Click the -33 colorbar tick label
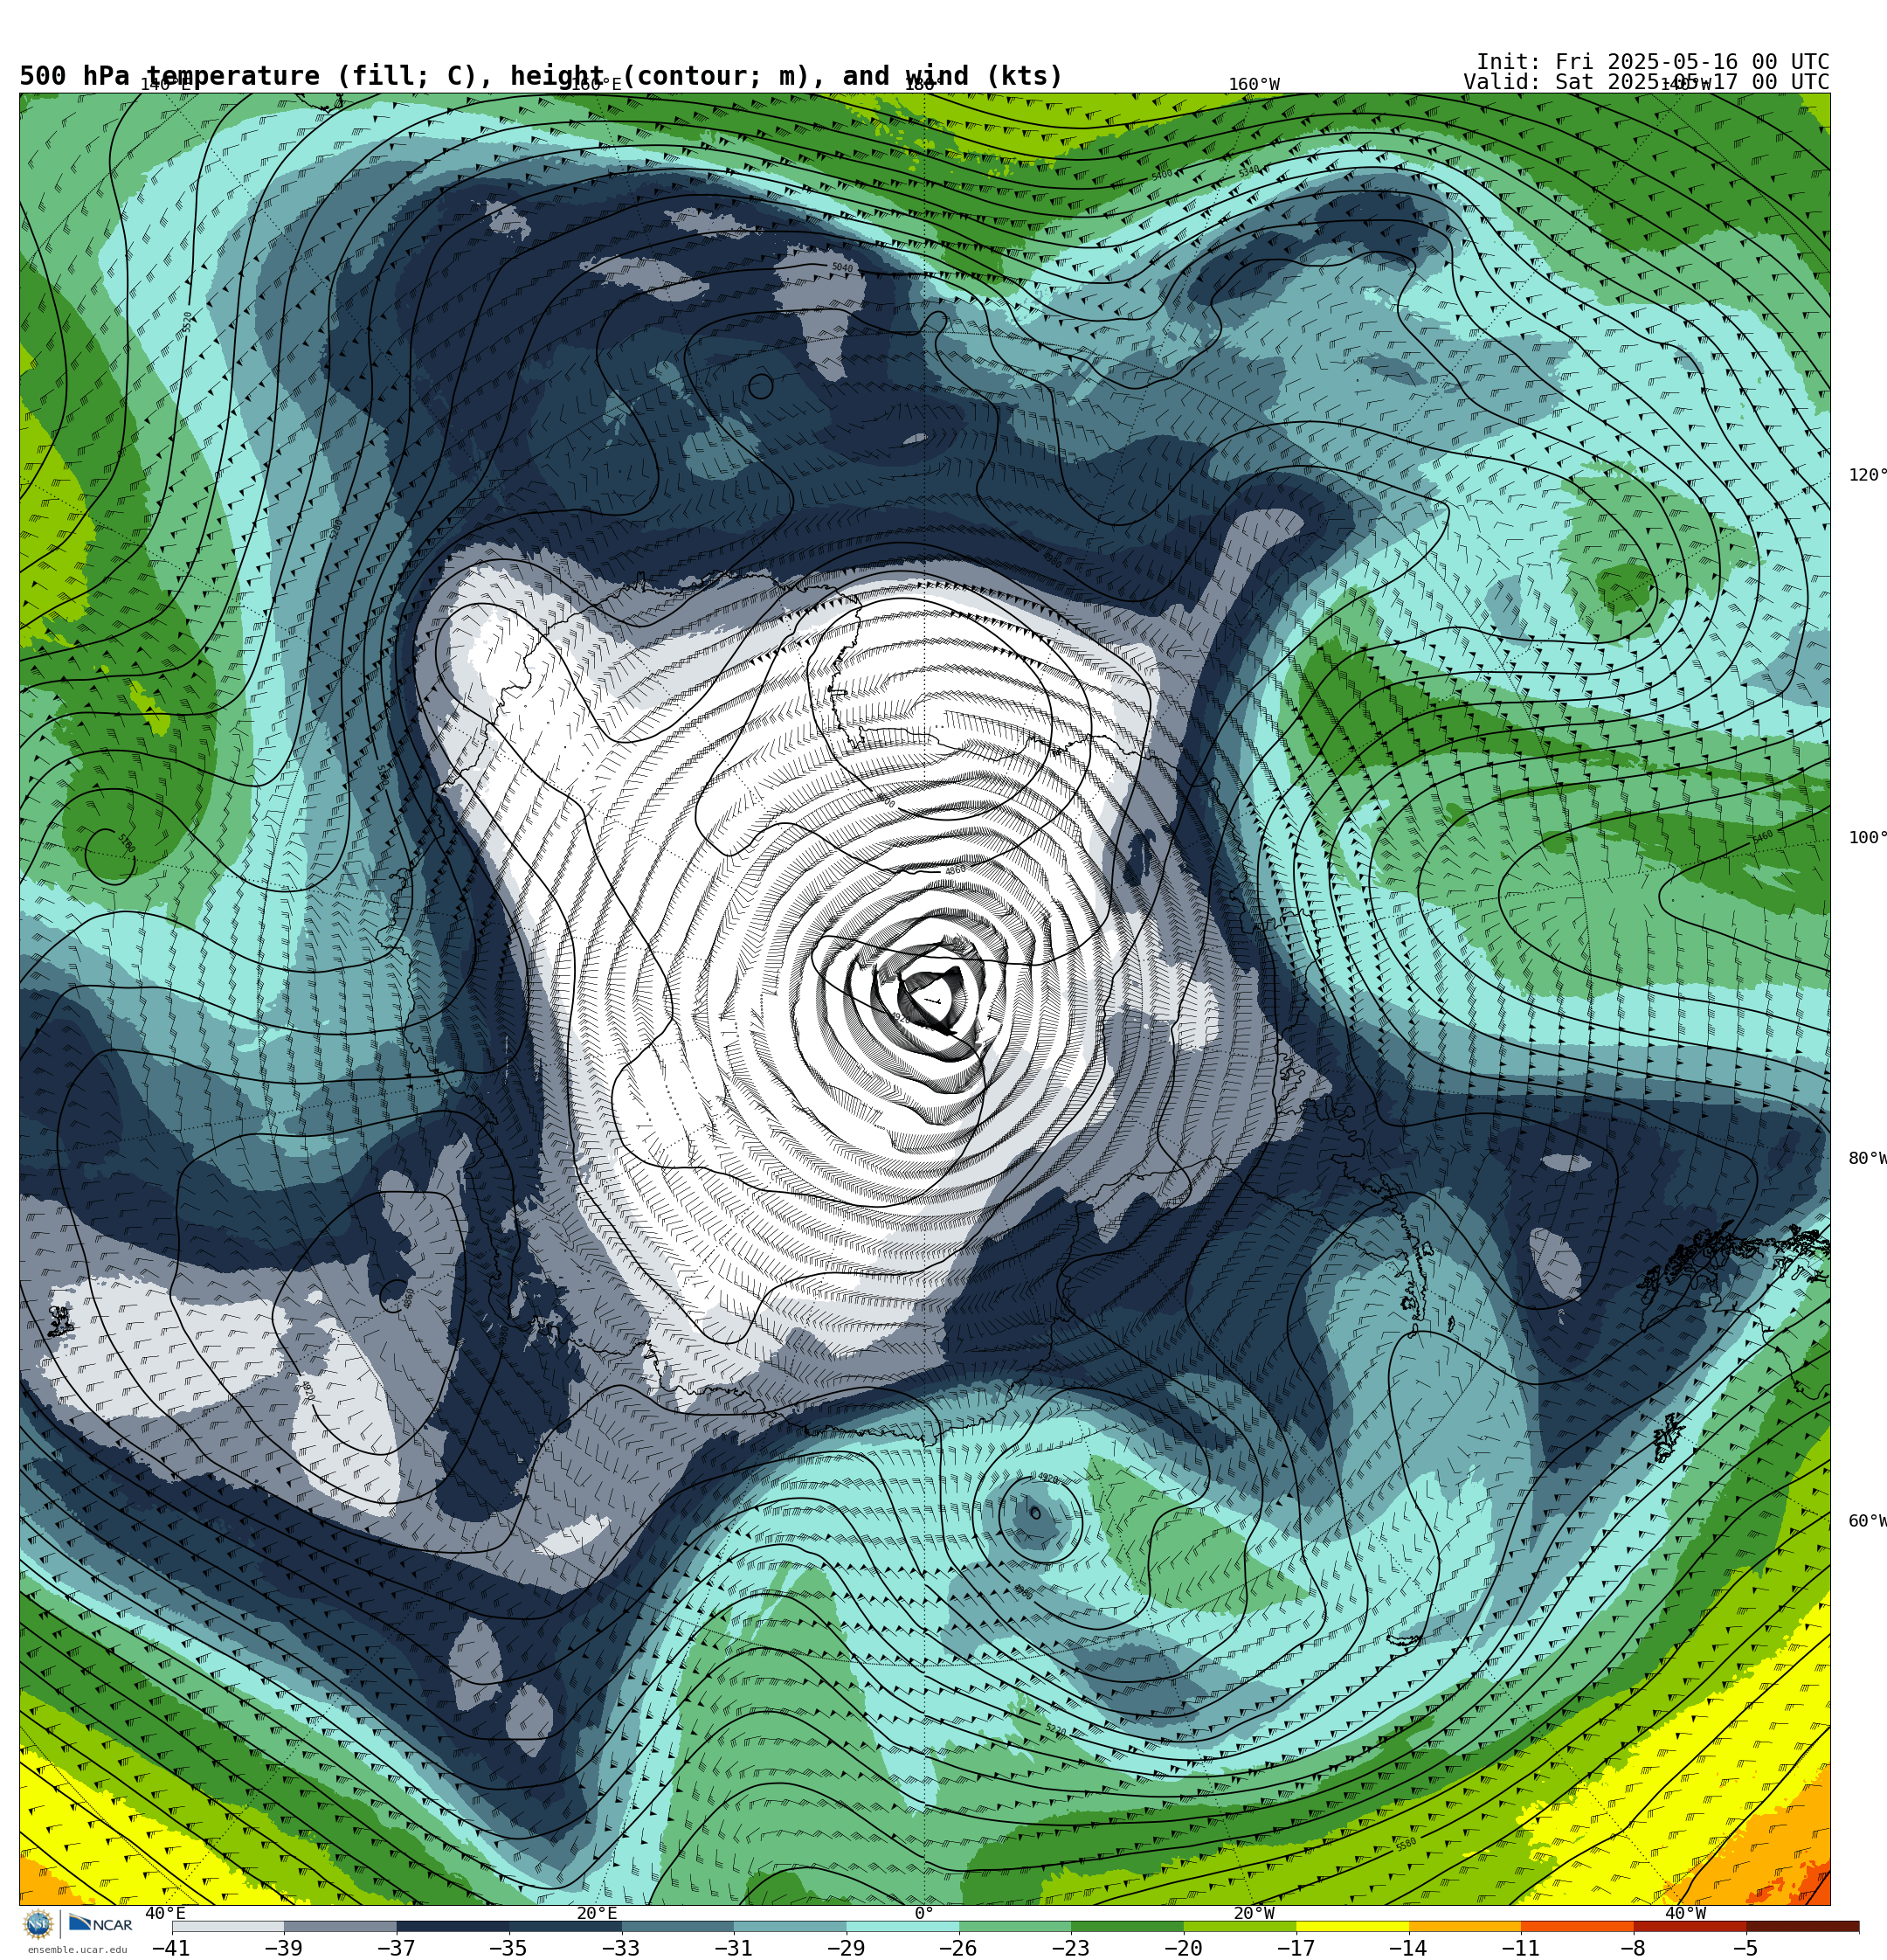The height and width of the screenshot is (1960, 1887). tap(621, 1948)
